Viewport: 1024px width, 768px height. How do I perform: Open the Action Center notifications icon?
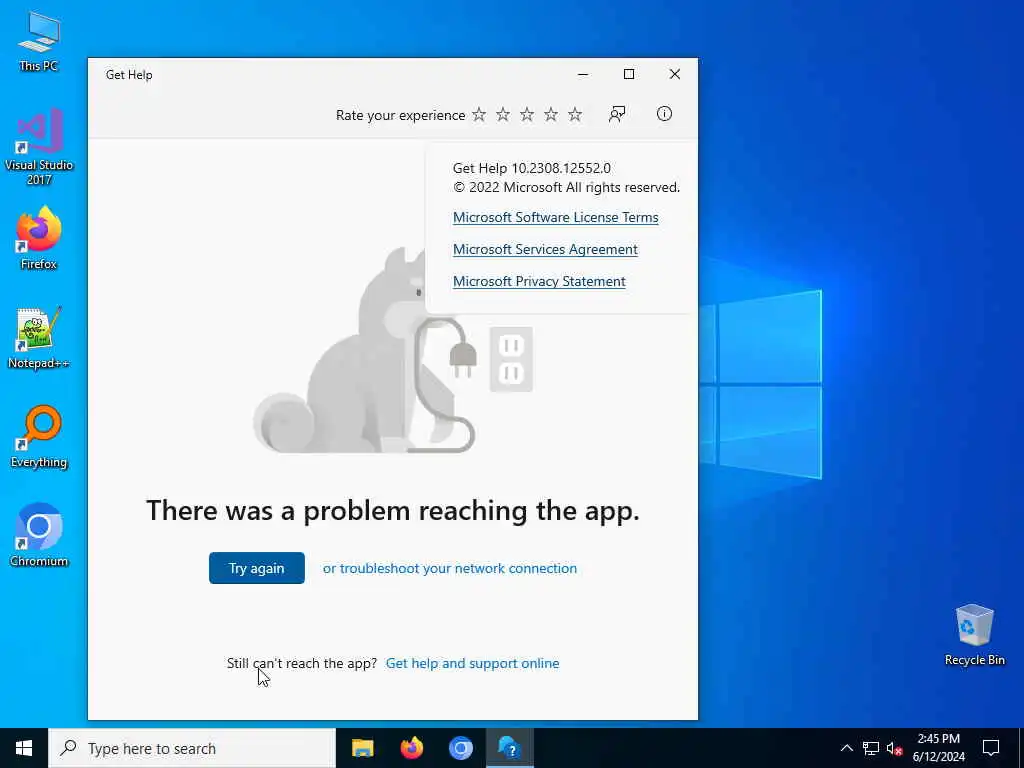(x=991, y=748)
